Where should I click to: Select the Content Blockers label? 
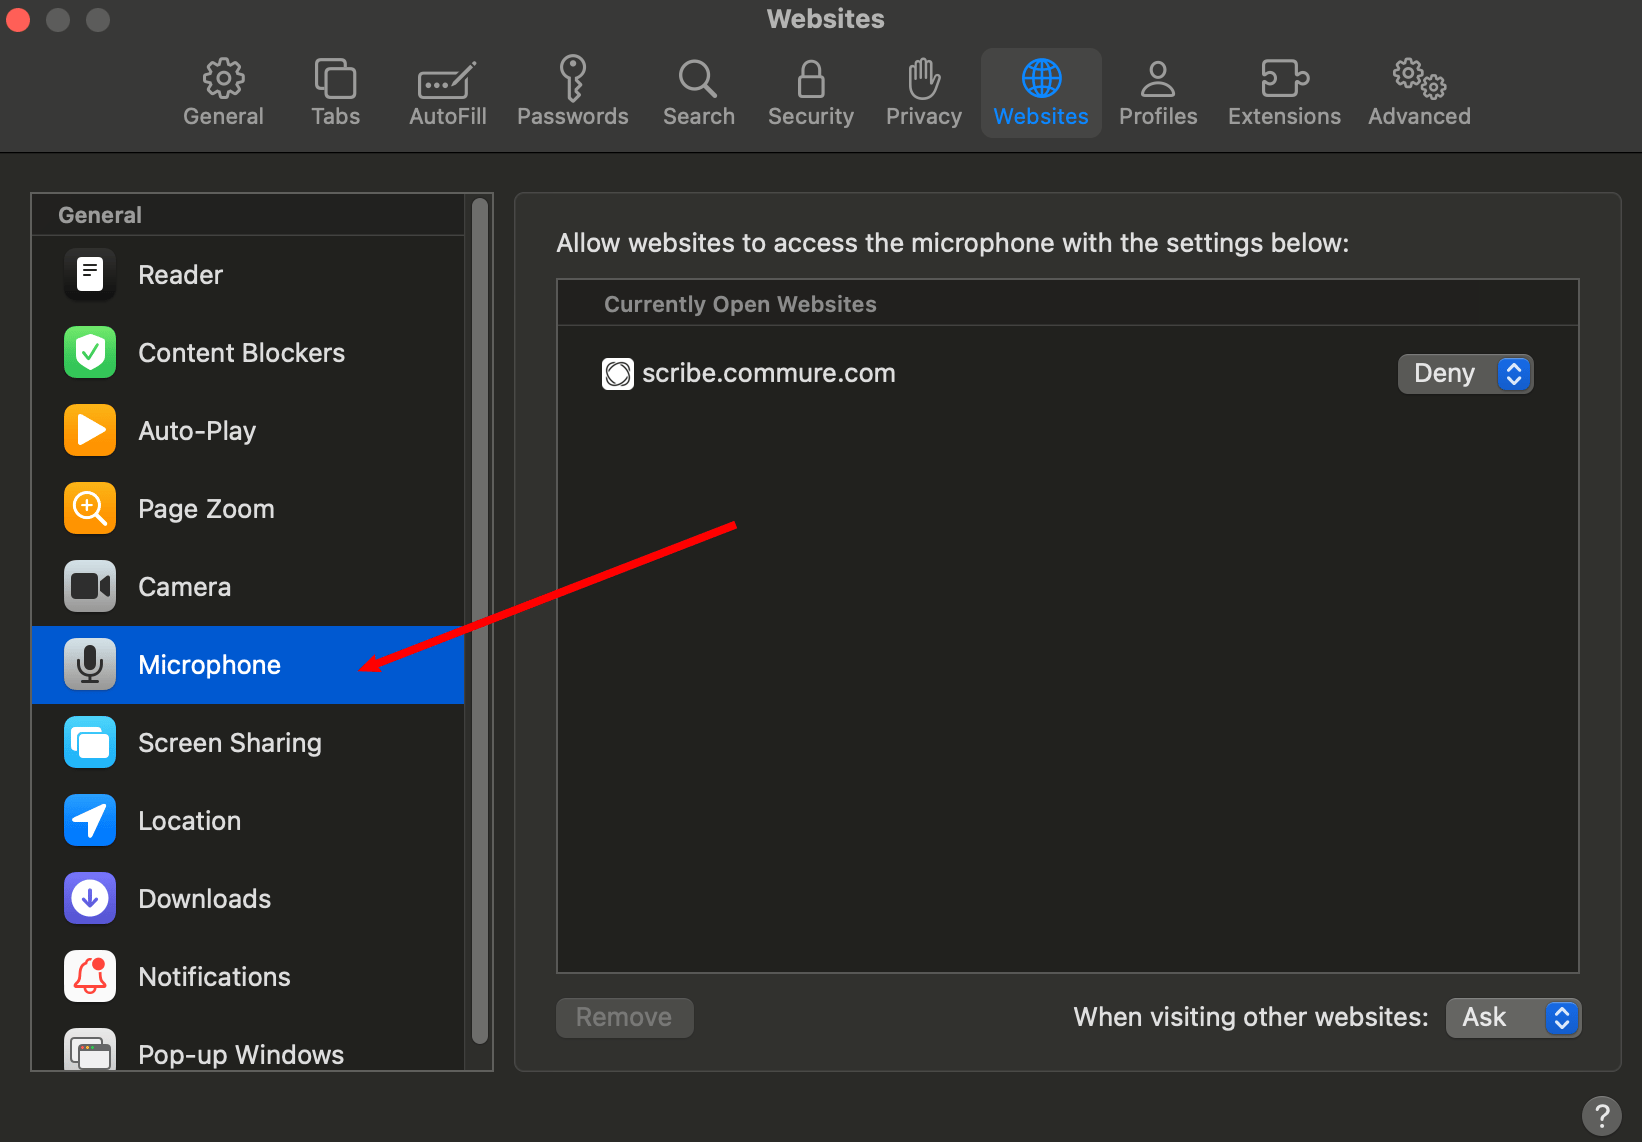(x=241, y=353)
